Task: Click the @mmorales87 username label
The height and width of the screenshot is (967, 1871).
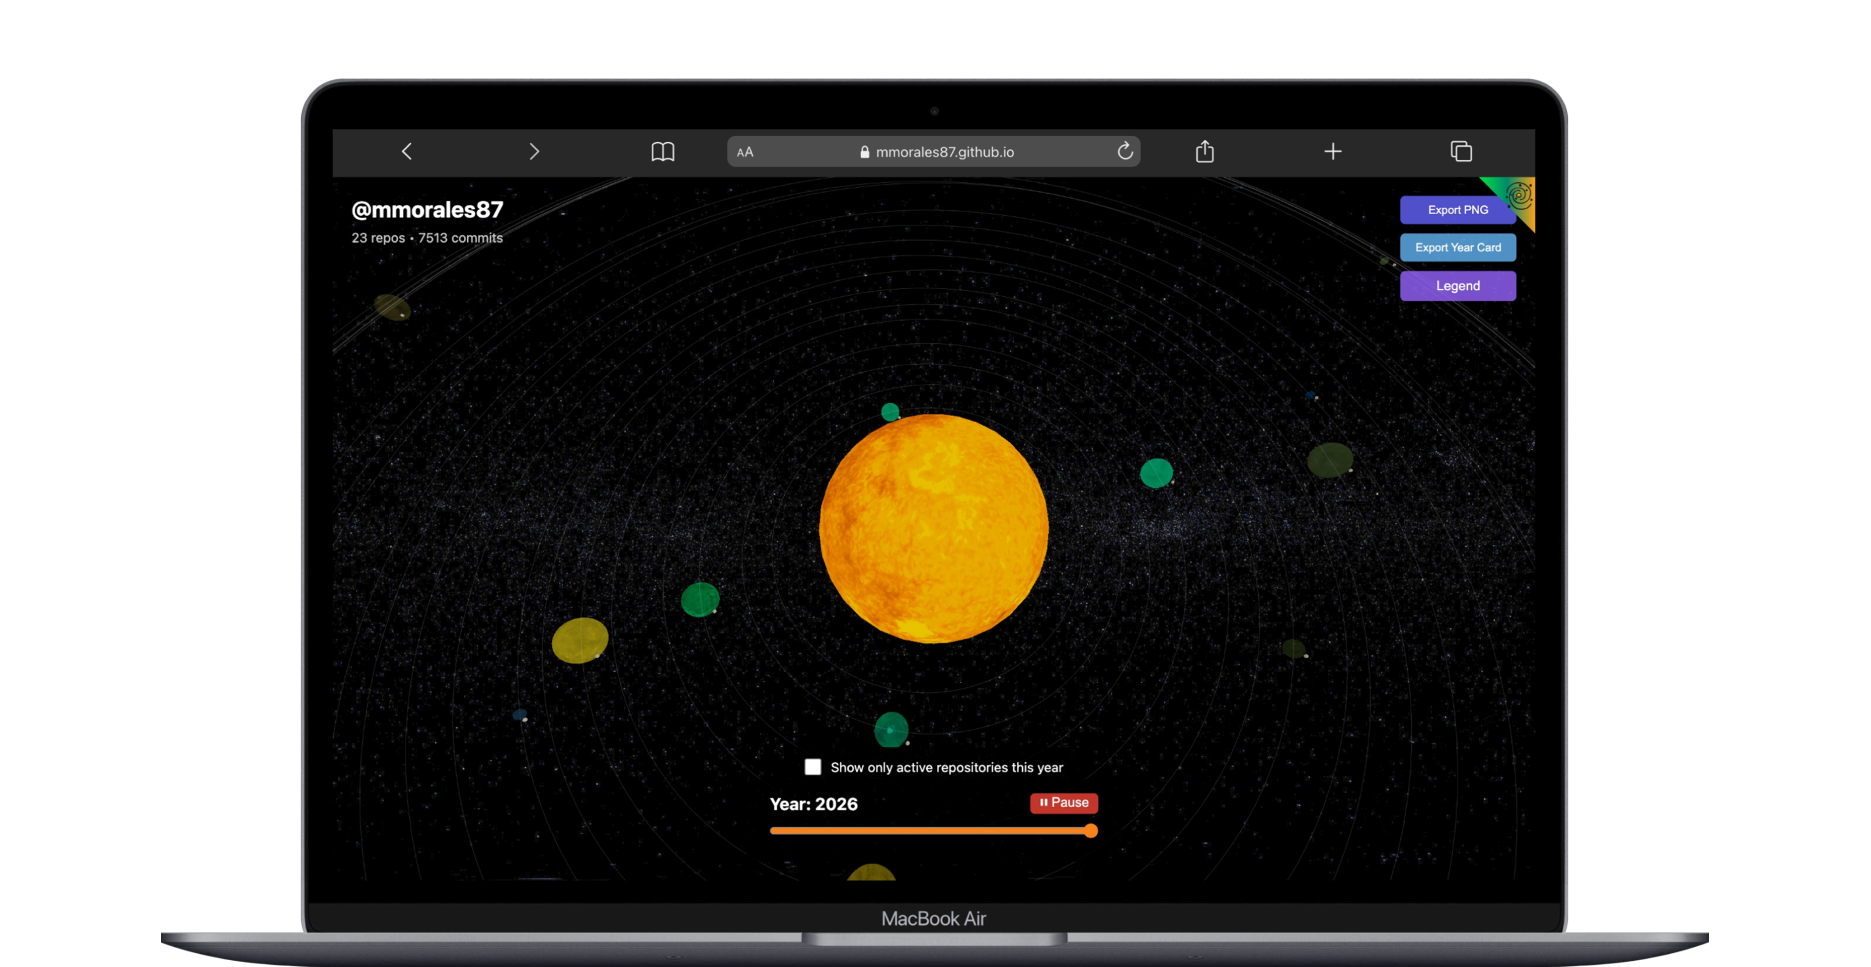Action: (x=427, y=210)
